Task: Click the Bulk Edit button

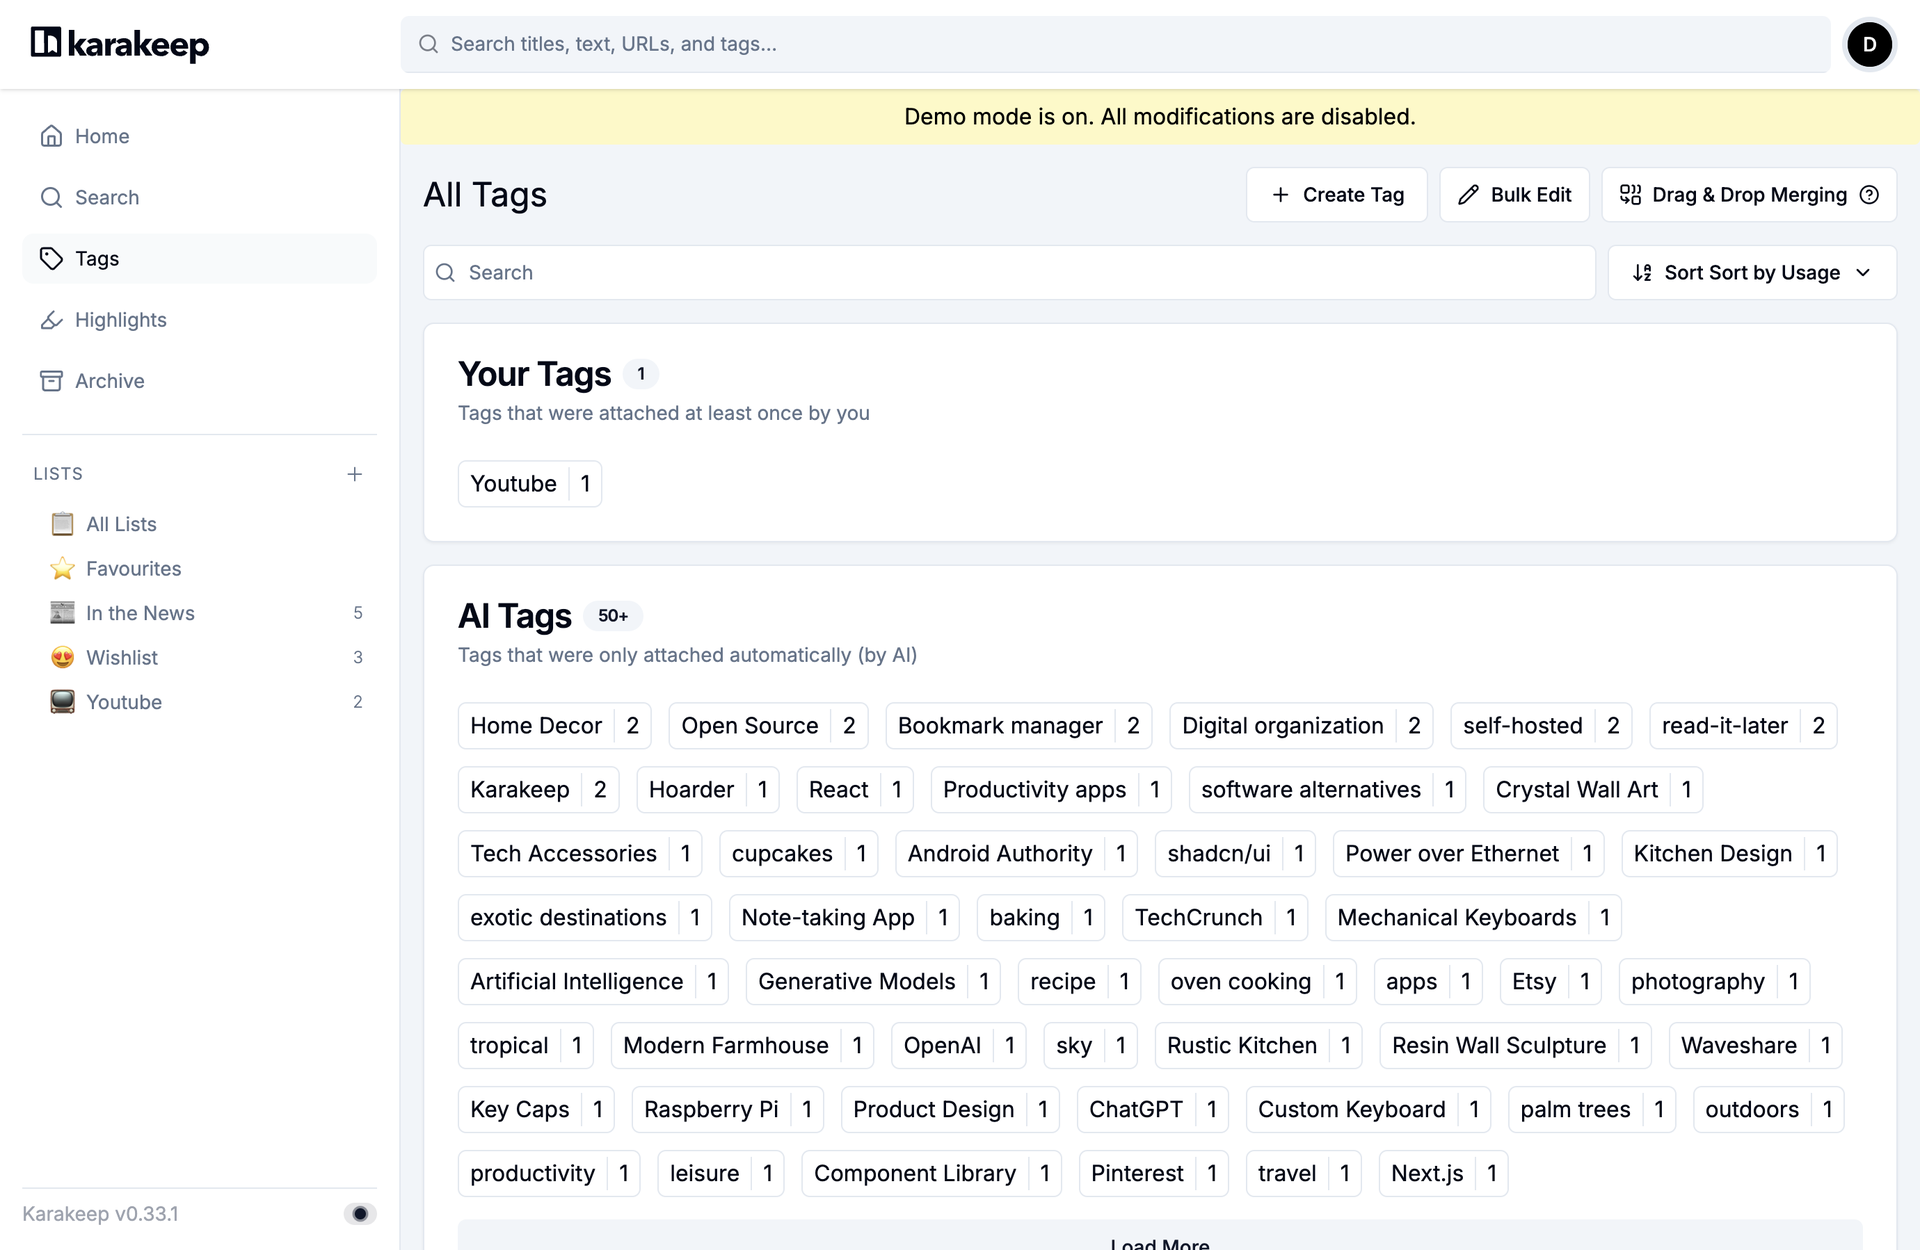Action: point(1514,195)
